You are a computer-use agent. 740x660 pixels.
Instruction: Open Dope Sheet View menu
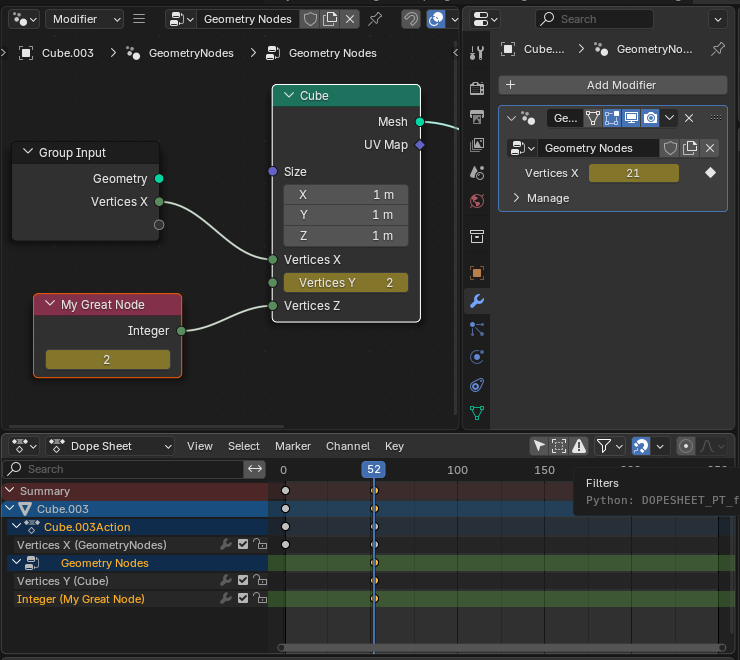click(200, 446)
